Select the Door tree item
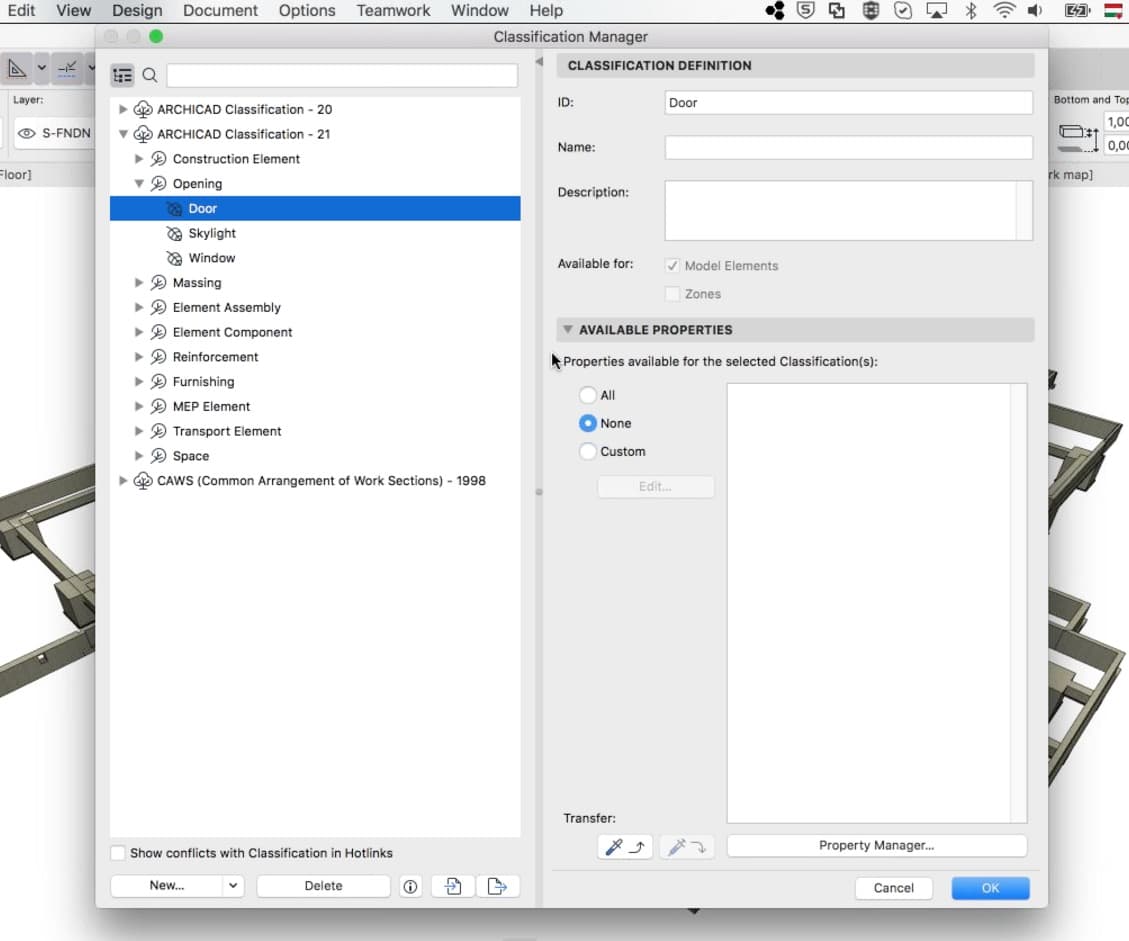This screenshot has height=941, width=1129. coord(315,209)
